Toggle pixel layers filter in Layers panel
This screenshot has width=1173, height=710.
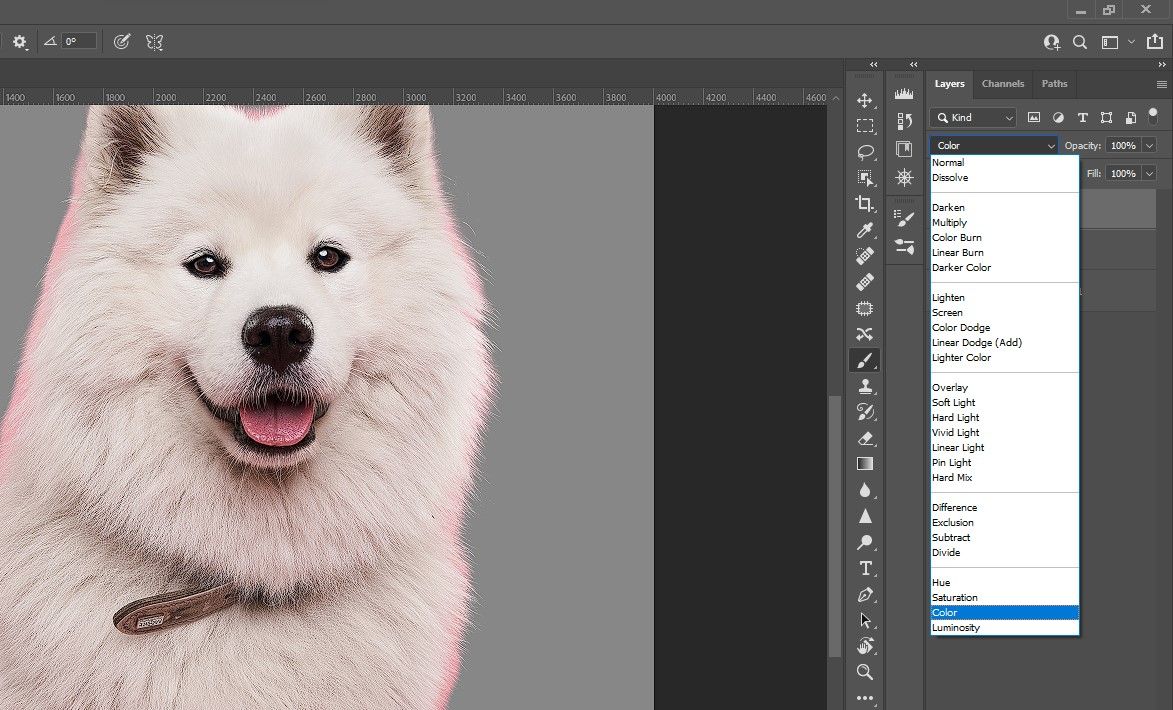click(x=1034, y=118)
